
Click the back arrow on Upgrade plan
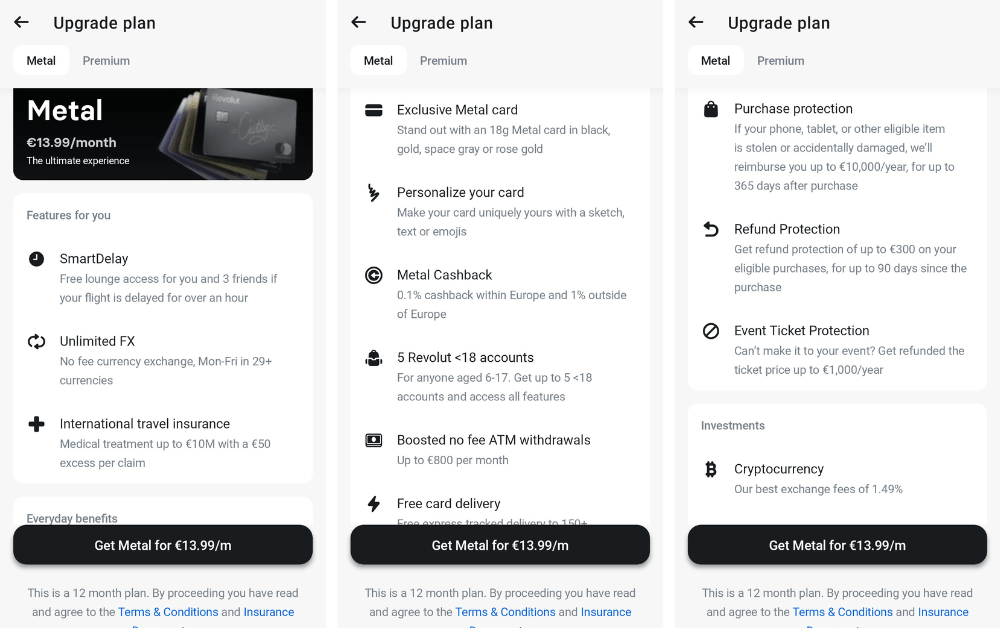coord(21,22)
